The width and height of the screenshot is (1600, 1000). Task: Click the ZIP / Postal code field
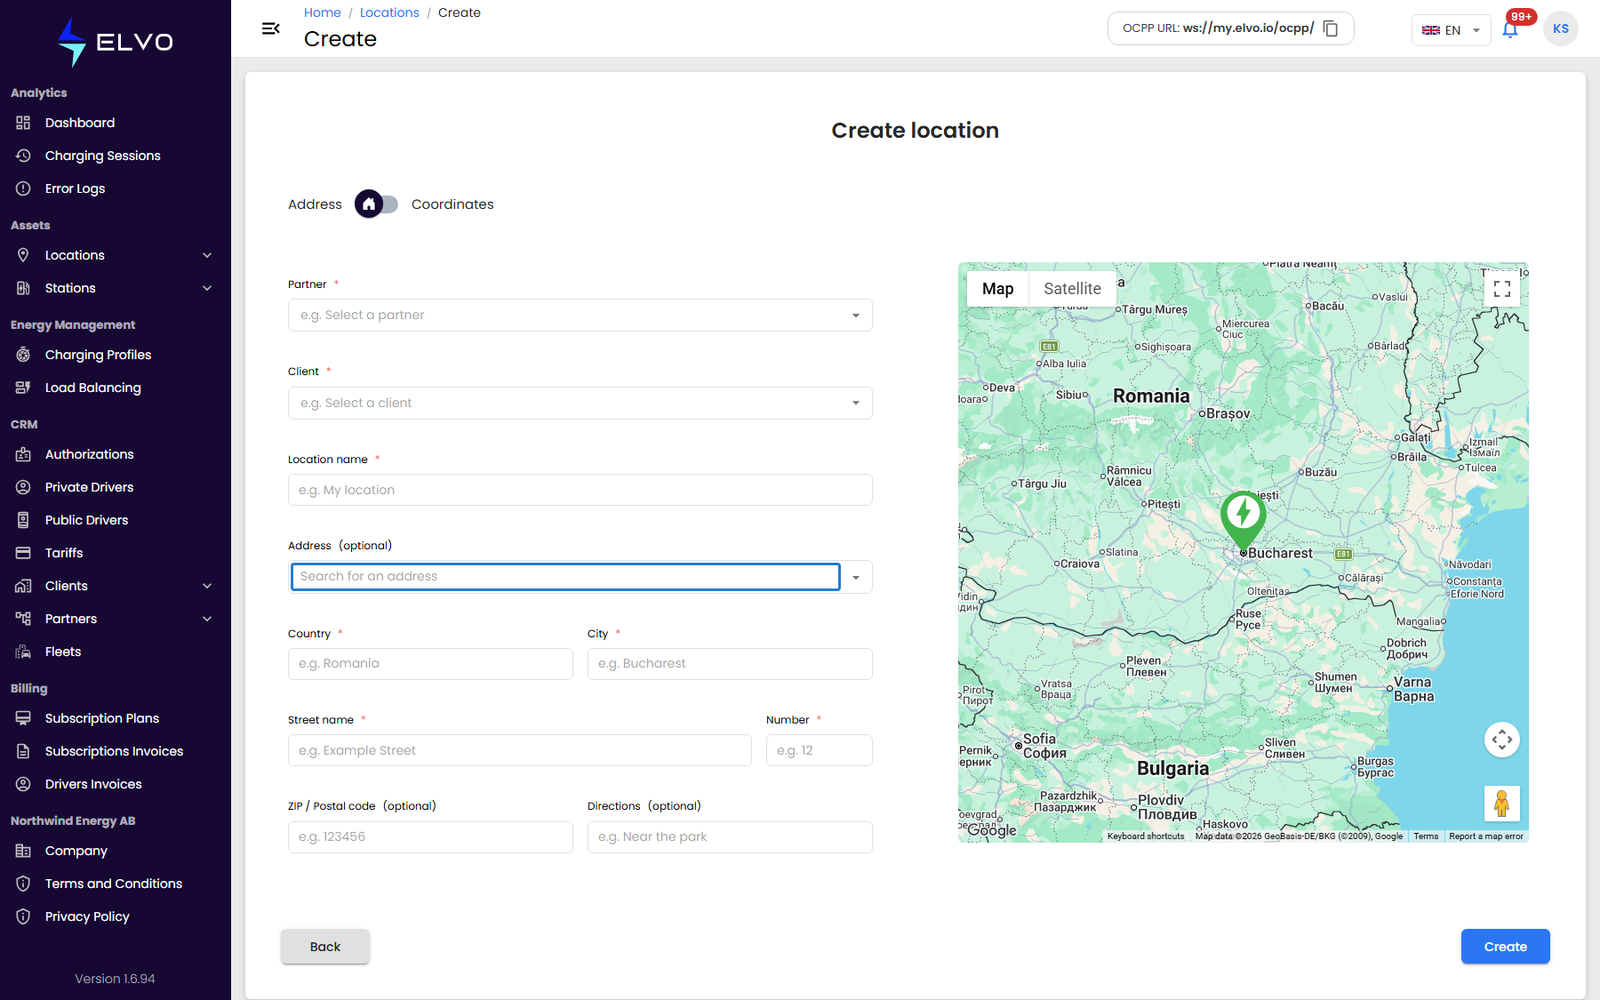[x=430, y=837]
